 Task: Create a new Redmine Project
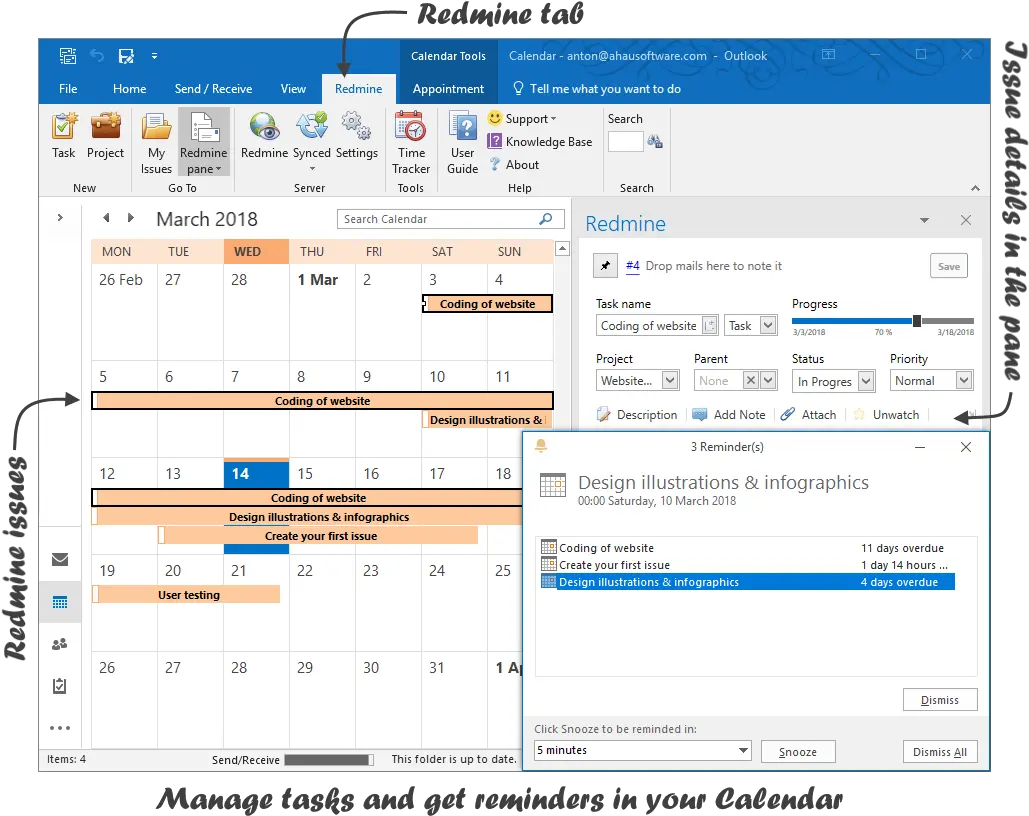[105, 136]
